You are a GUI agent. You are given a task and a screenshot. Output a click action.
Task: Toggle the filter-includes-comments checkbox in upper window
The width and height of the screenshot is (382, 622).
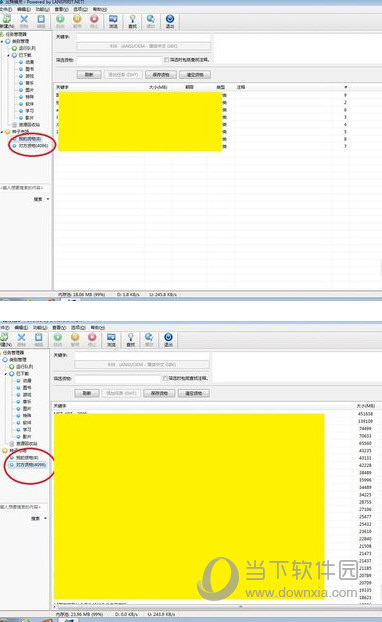click(x=167, y=60)
